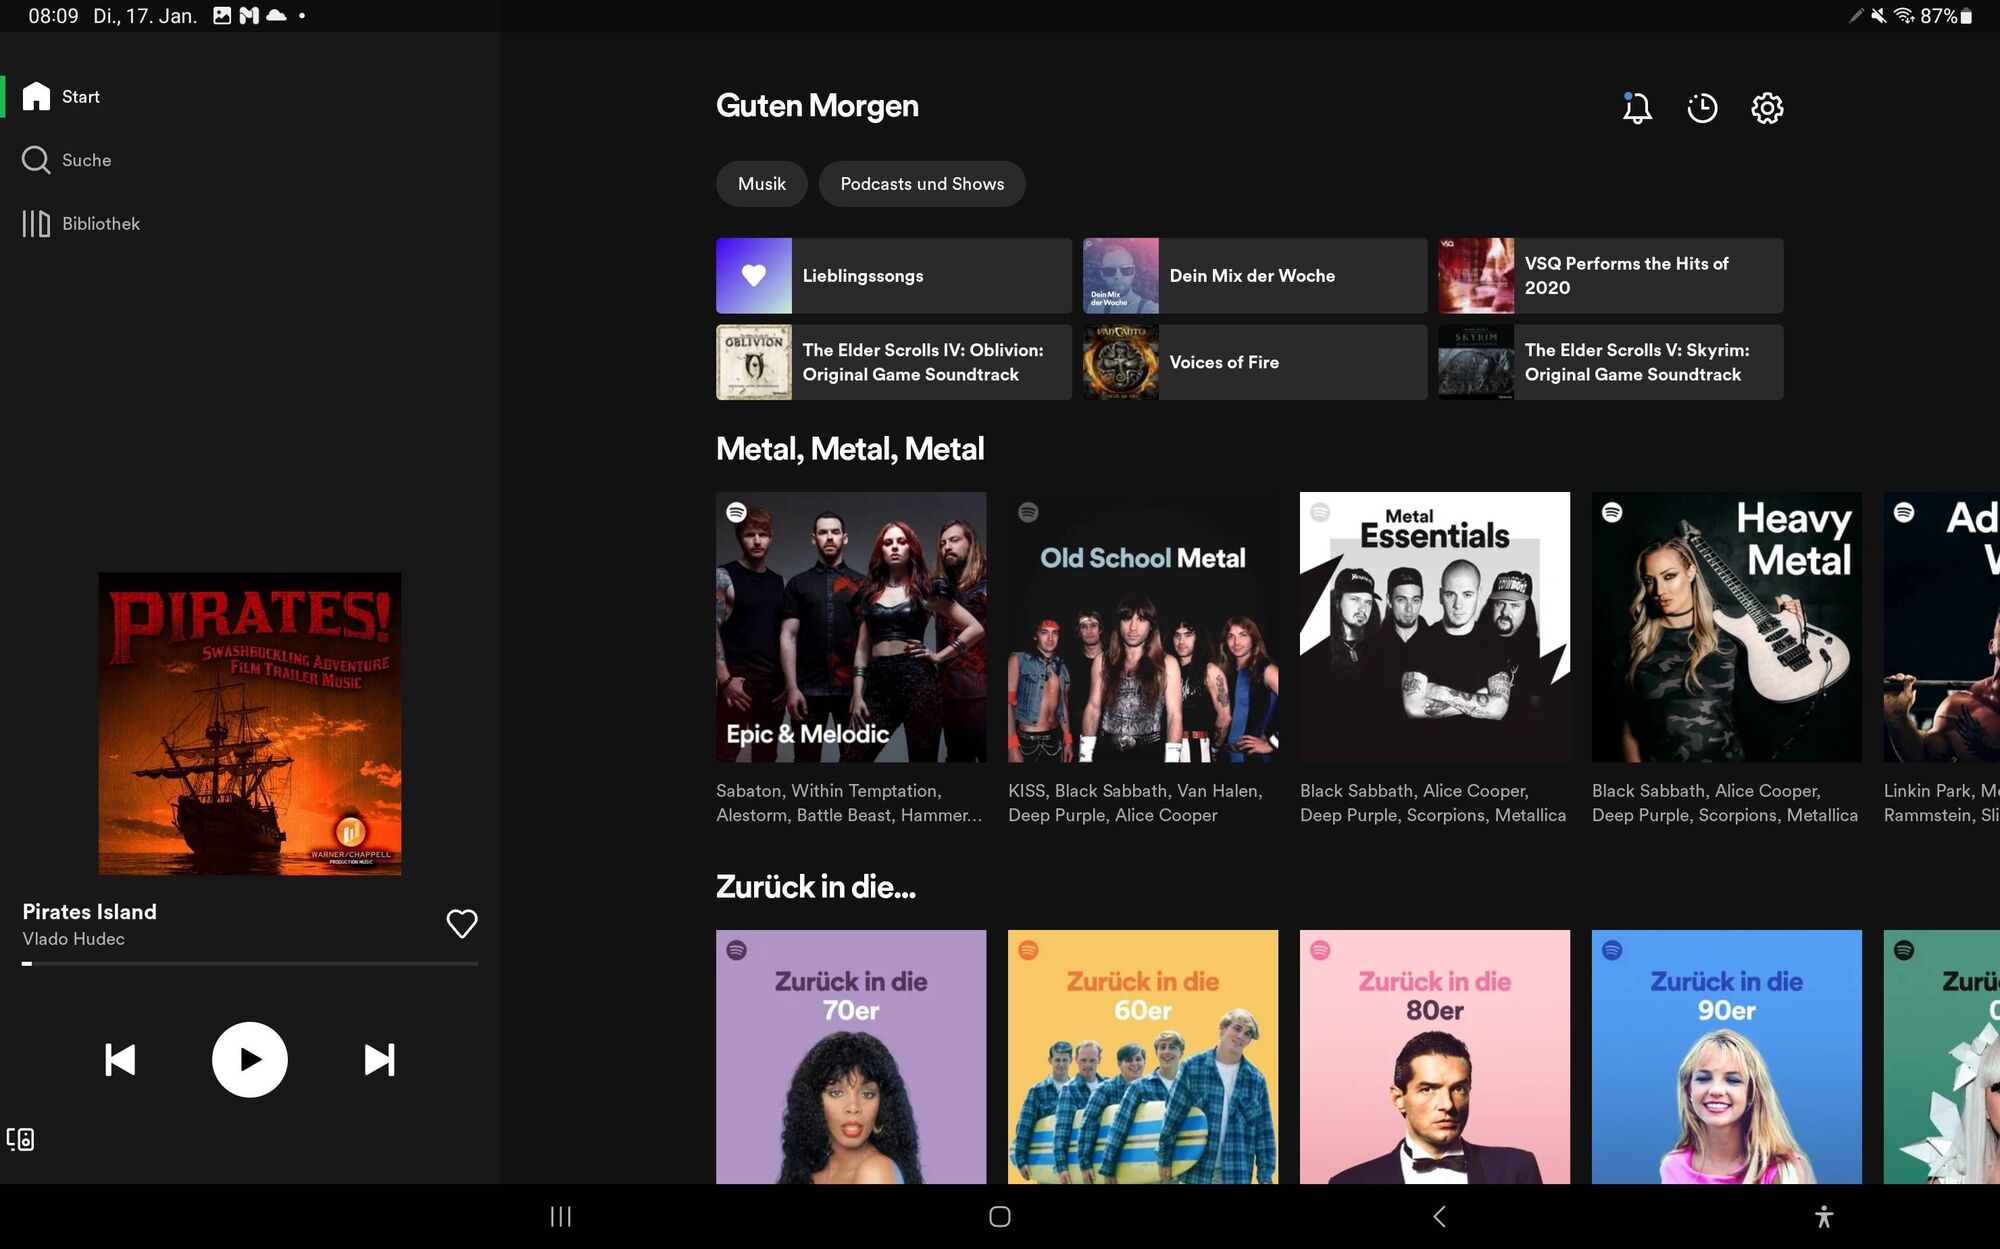Open Elder Scrolls IV Oblivion soundtrack tile
This screenshot has height=1249, width=2000.
(894, 362)
